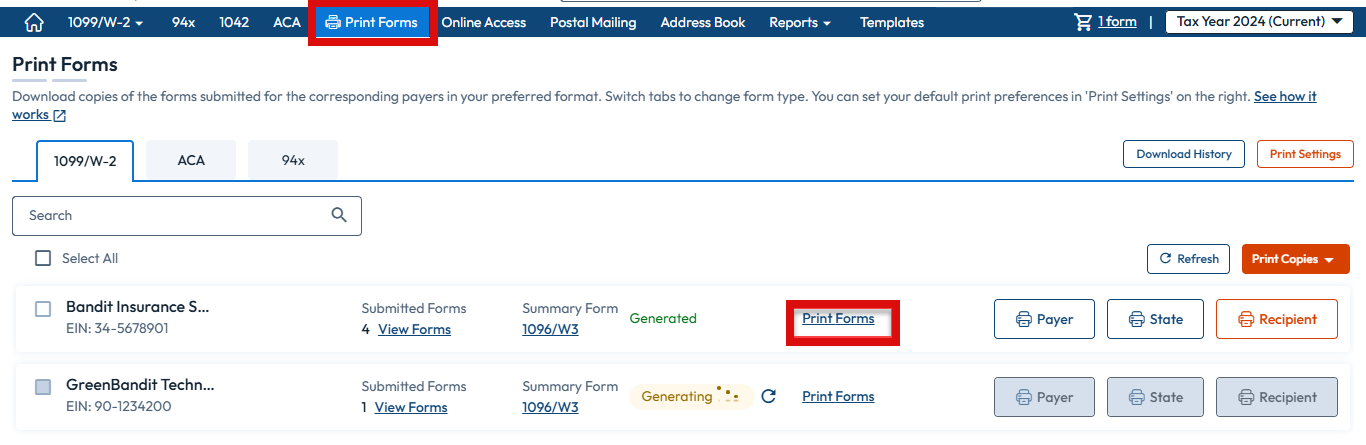Expand the 1099/W-2 navigation dropdown

click(x=105, y=22)
